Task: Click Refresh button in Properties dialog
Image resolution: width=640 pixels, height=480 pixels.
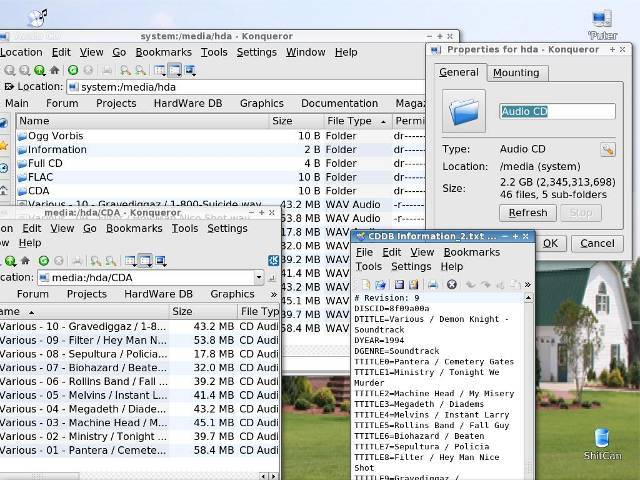Action: 528,213
